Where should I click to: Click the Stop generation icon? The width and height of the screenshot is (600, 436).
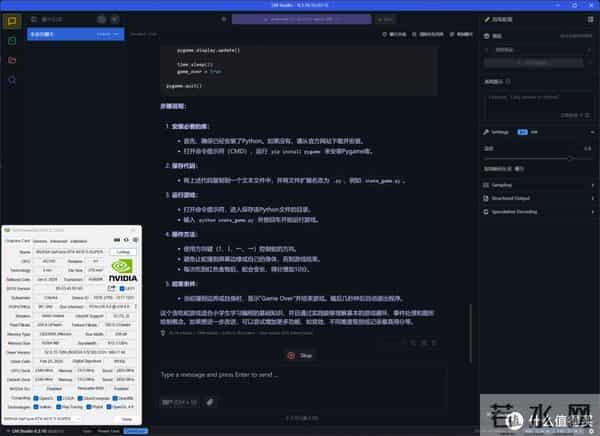point(291,356)
